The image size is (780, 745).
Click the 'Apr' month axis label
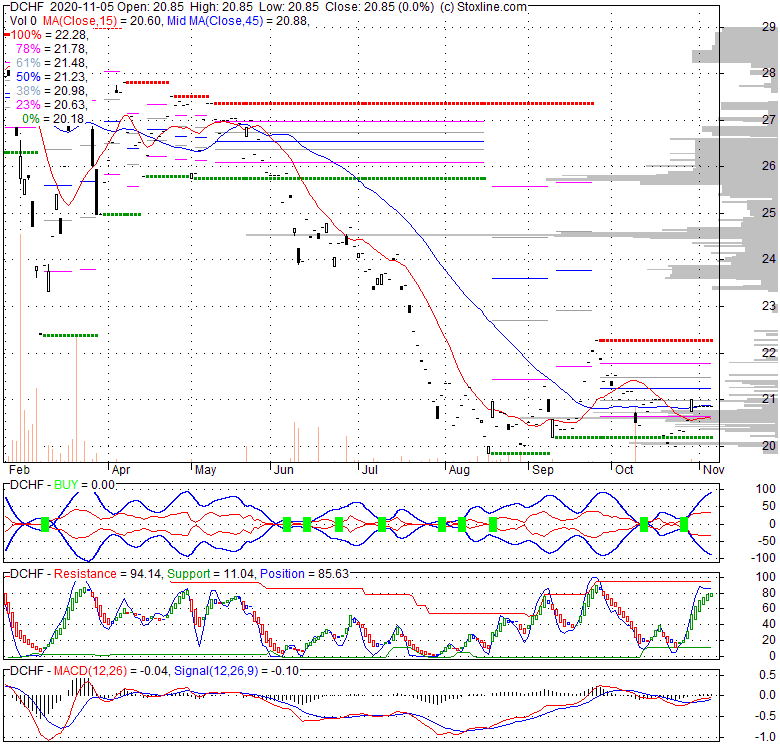pos(121,470)
